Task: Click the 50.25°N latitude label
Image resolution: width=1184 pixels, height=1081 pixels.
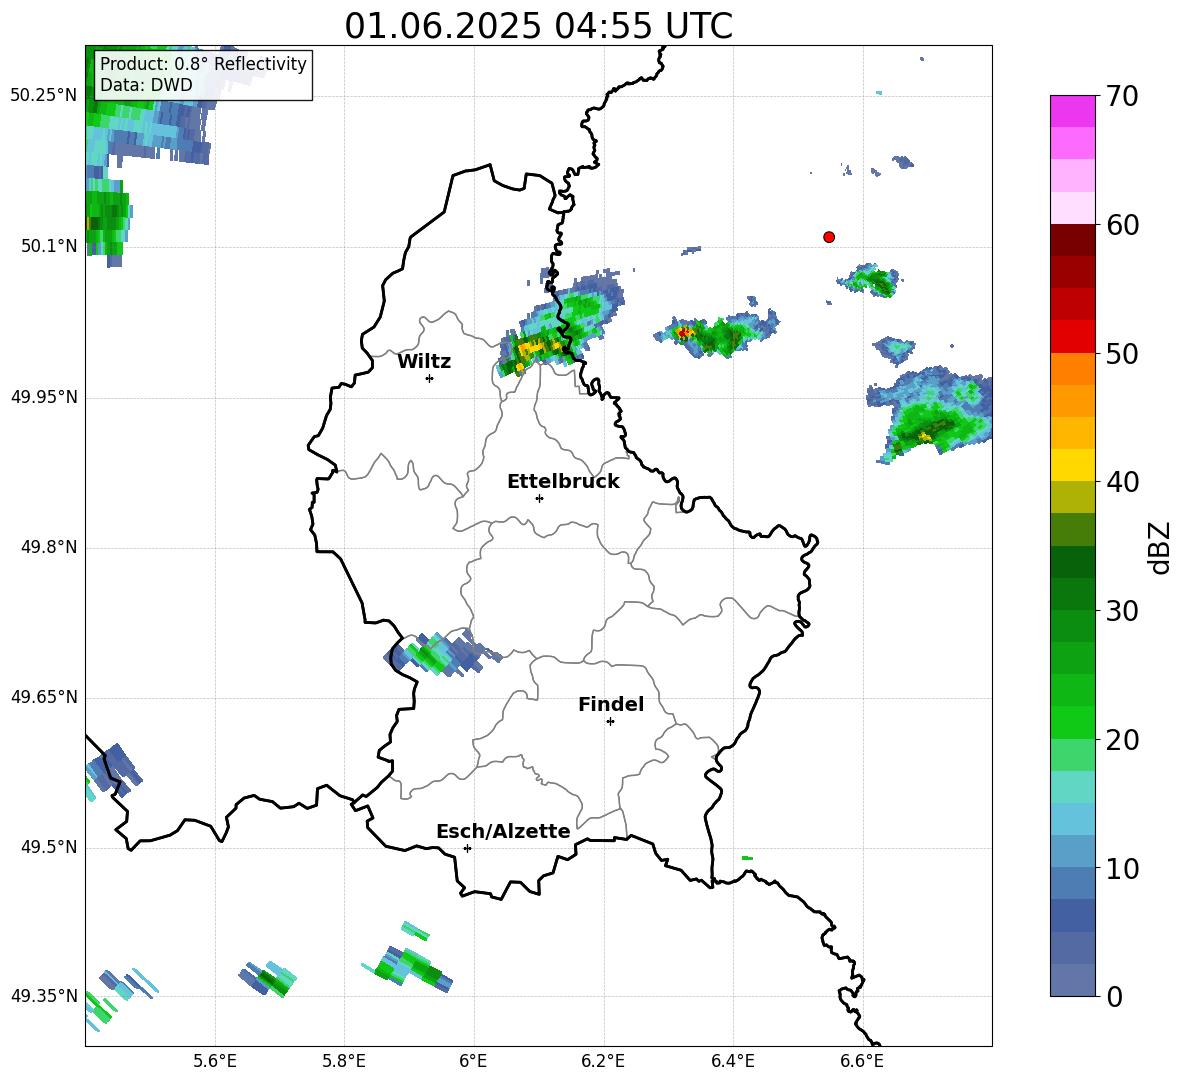Action: pyautogui.click(x=44, y=96)
